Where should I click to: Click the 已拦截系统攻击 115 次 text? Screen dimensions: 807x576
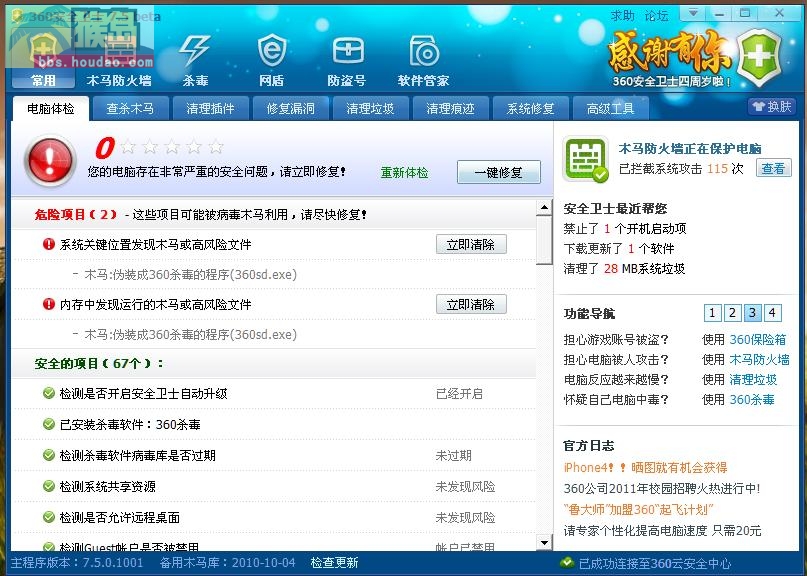point(681,168)
